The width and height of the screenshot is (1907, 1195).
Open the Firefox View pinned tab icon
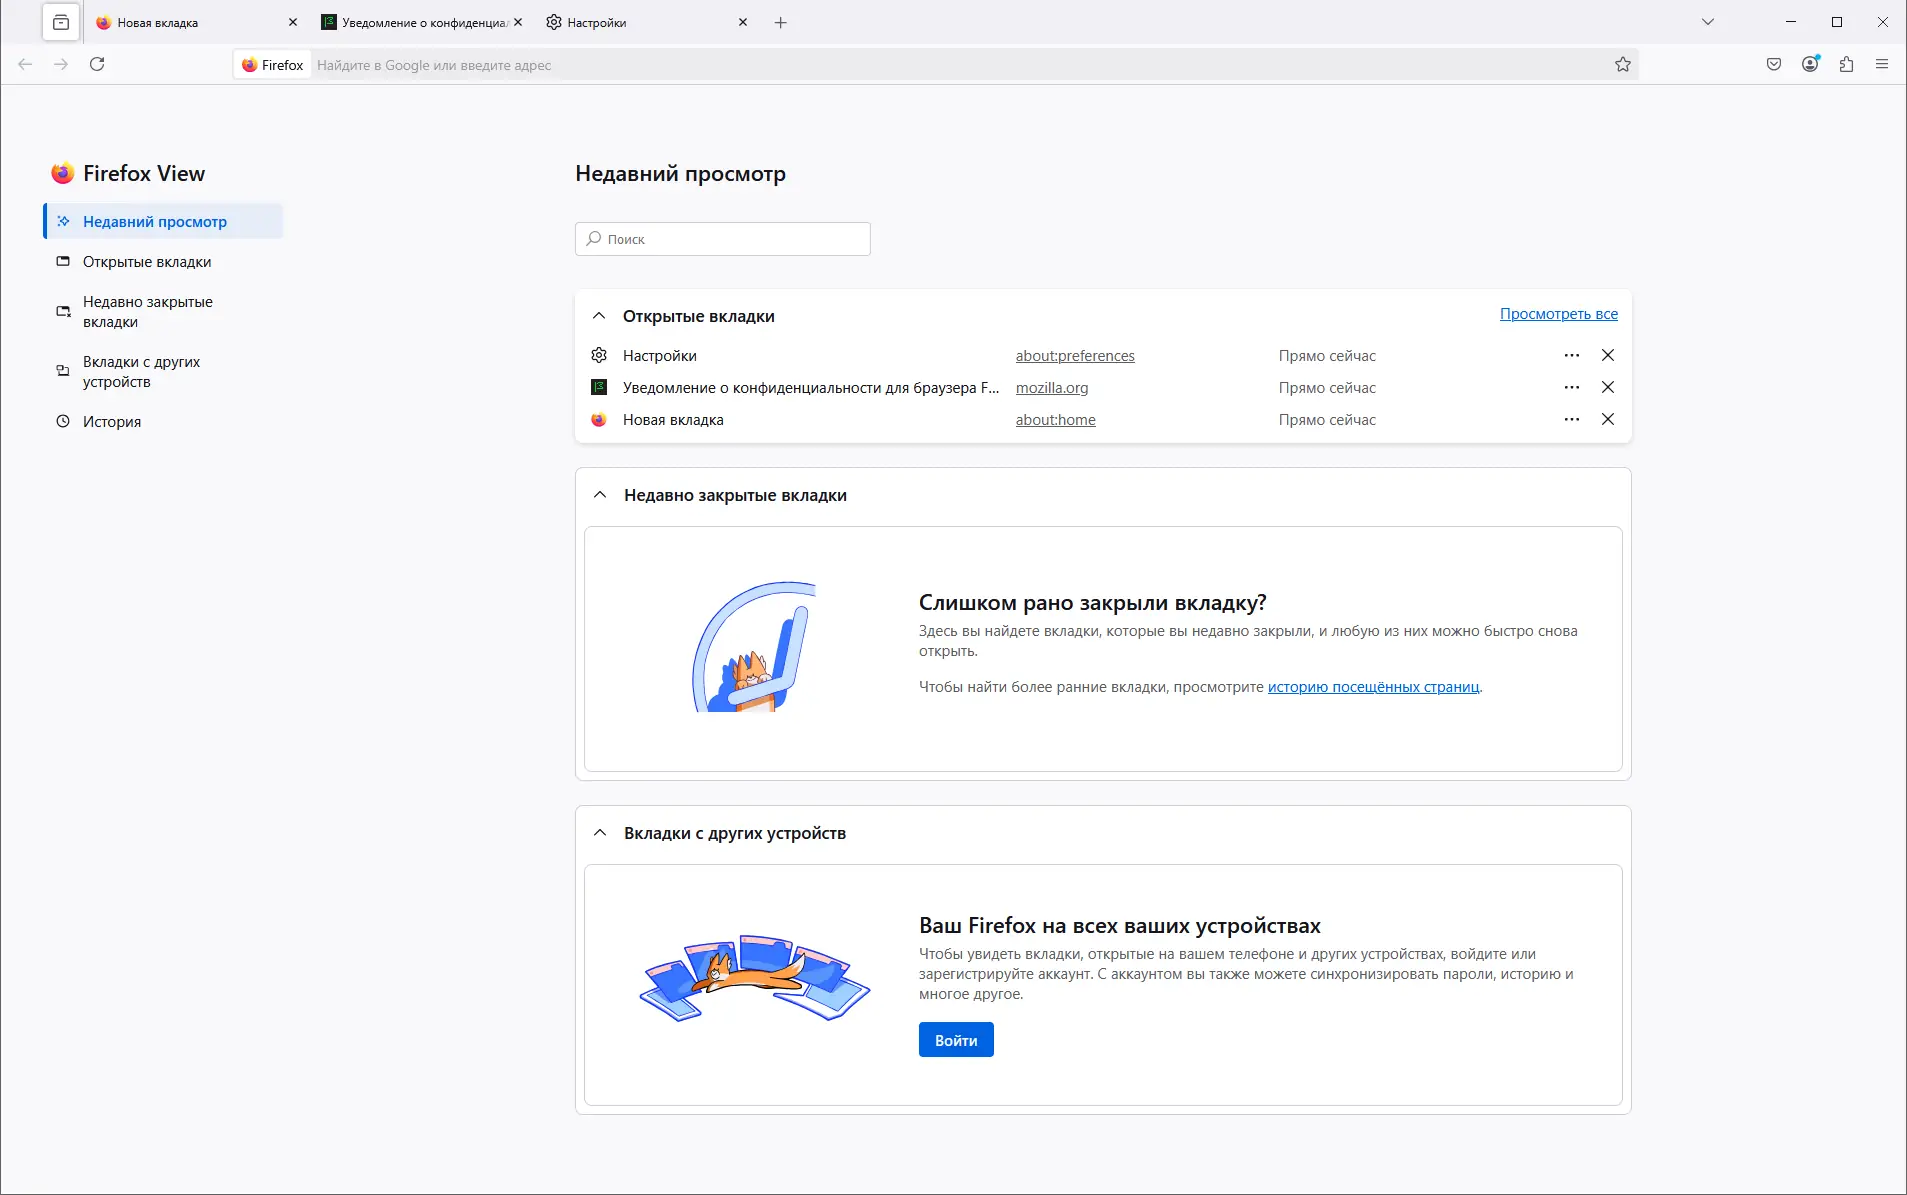click(61, 22)
